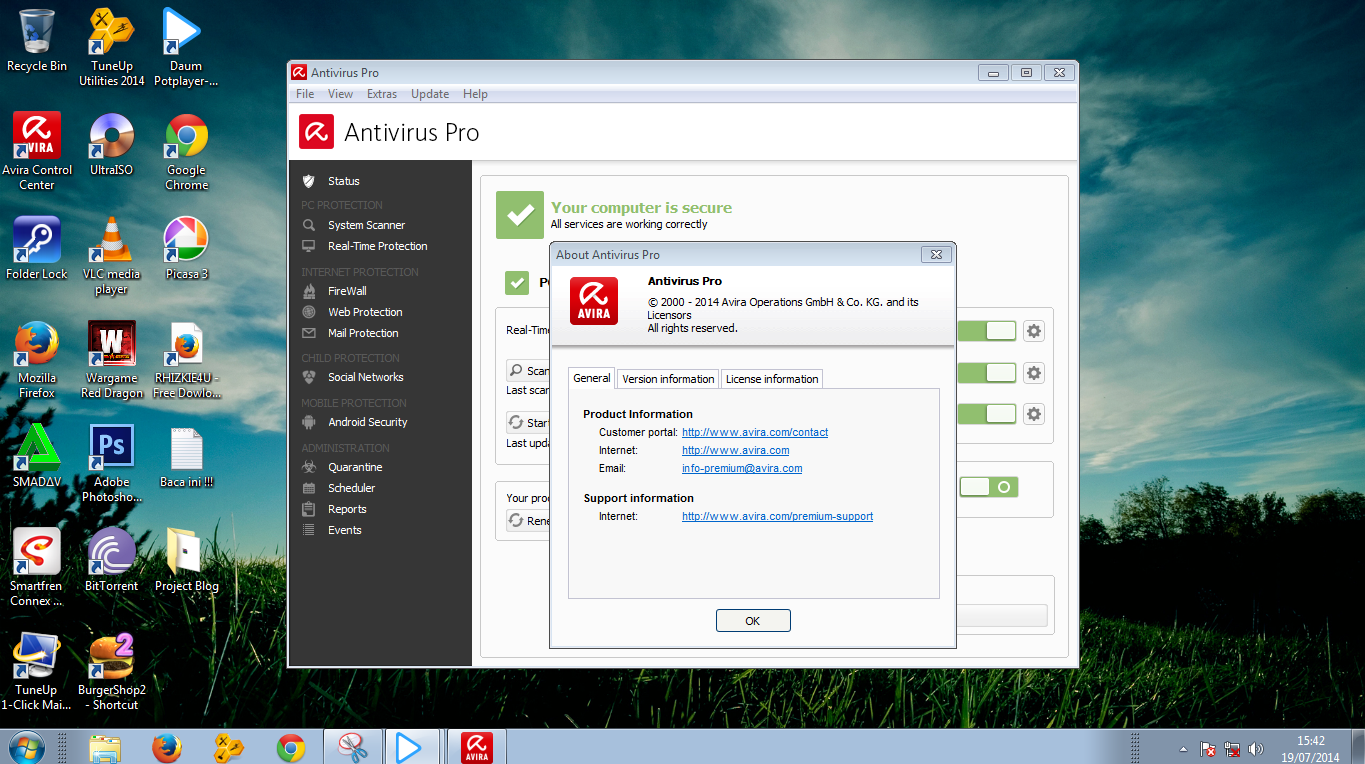The width and height of the screenshot is (1365, 764).
Task: Click the UltraISO desktop icon
Action: [111, 143]
